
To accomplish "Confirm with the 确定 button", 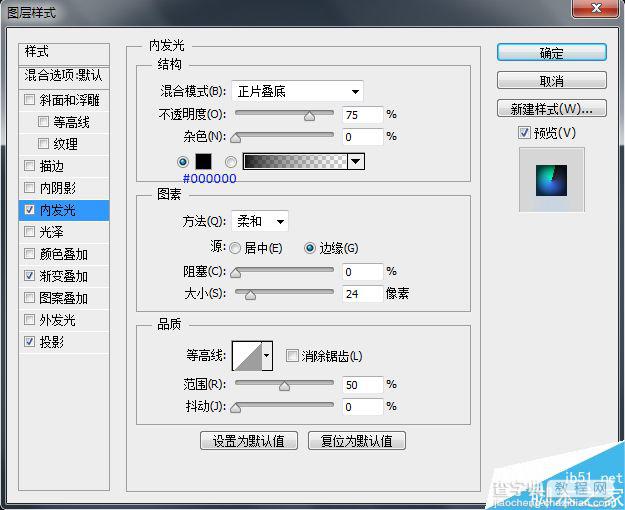I will [552, 53].
